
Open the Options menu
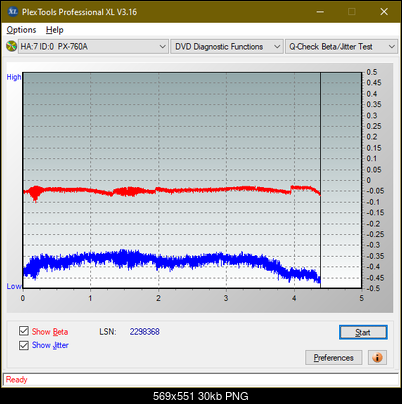tap(21, 30)
